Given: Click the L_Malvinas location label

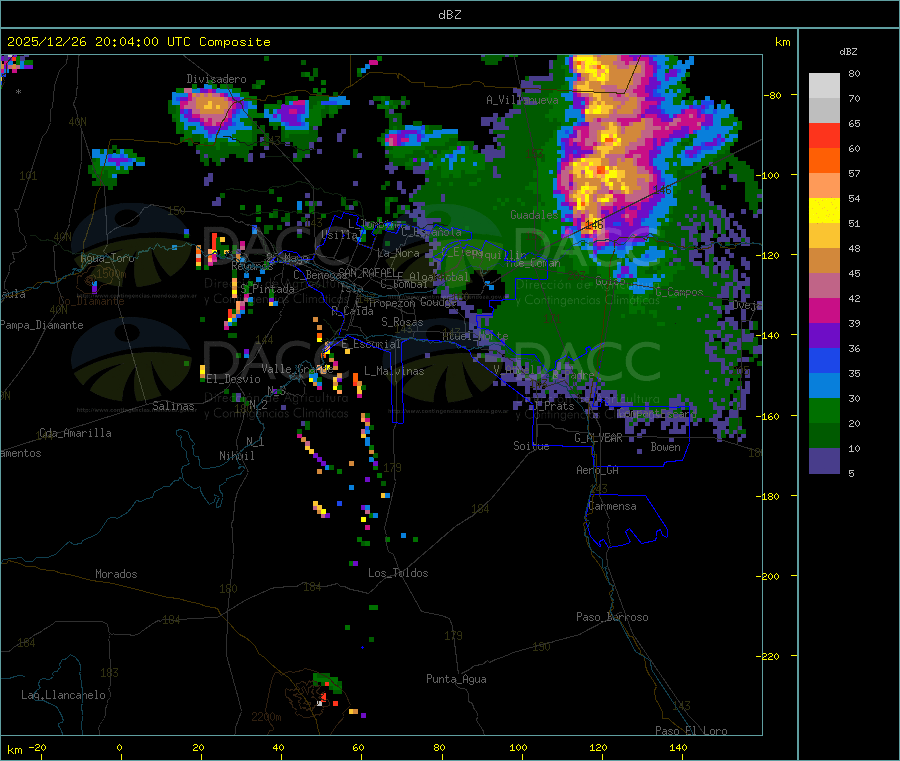Looking at the screenshot, I should 394,371.
